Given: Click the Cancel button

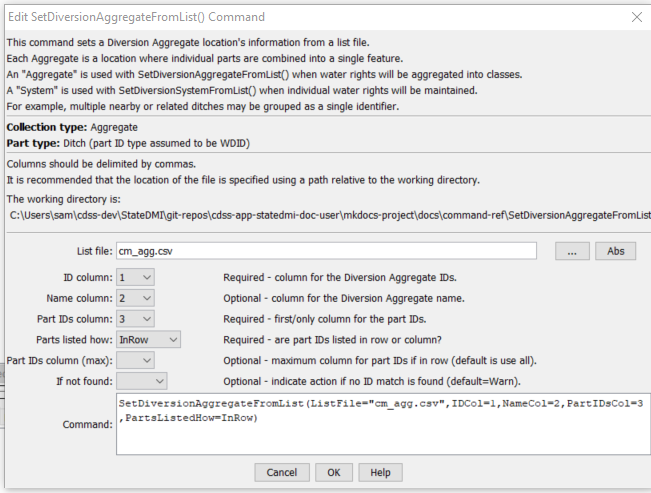Looking at the screenshot, I should tap(282, 473).
